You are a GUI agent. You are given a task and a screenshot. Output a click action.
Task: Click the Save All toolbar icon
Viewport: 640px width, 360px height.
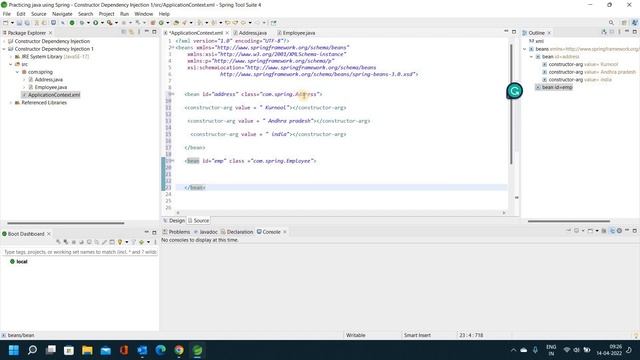pyautogui.click(x=27, y=23)
